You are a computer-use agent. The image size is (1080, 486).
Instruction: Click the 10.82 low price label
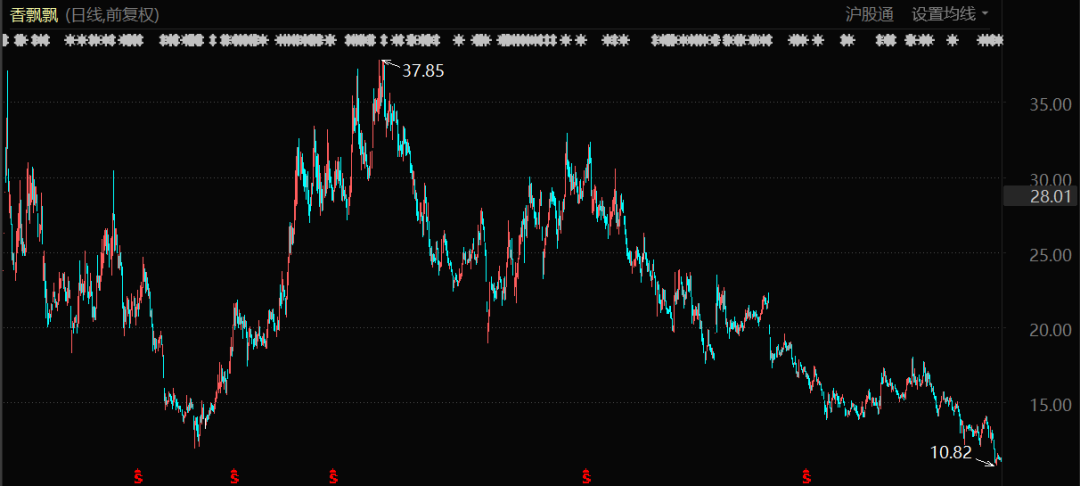[x=950, y=452]
